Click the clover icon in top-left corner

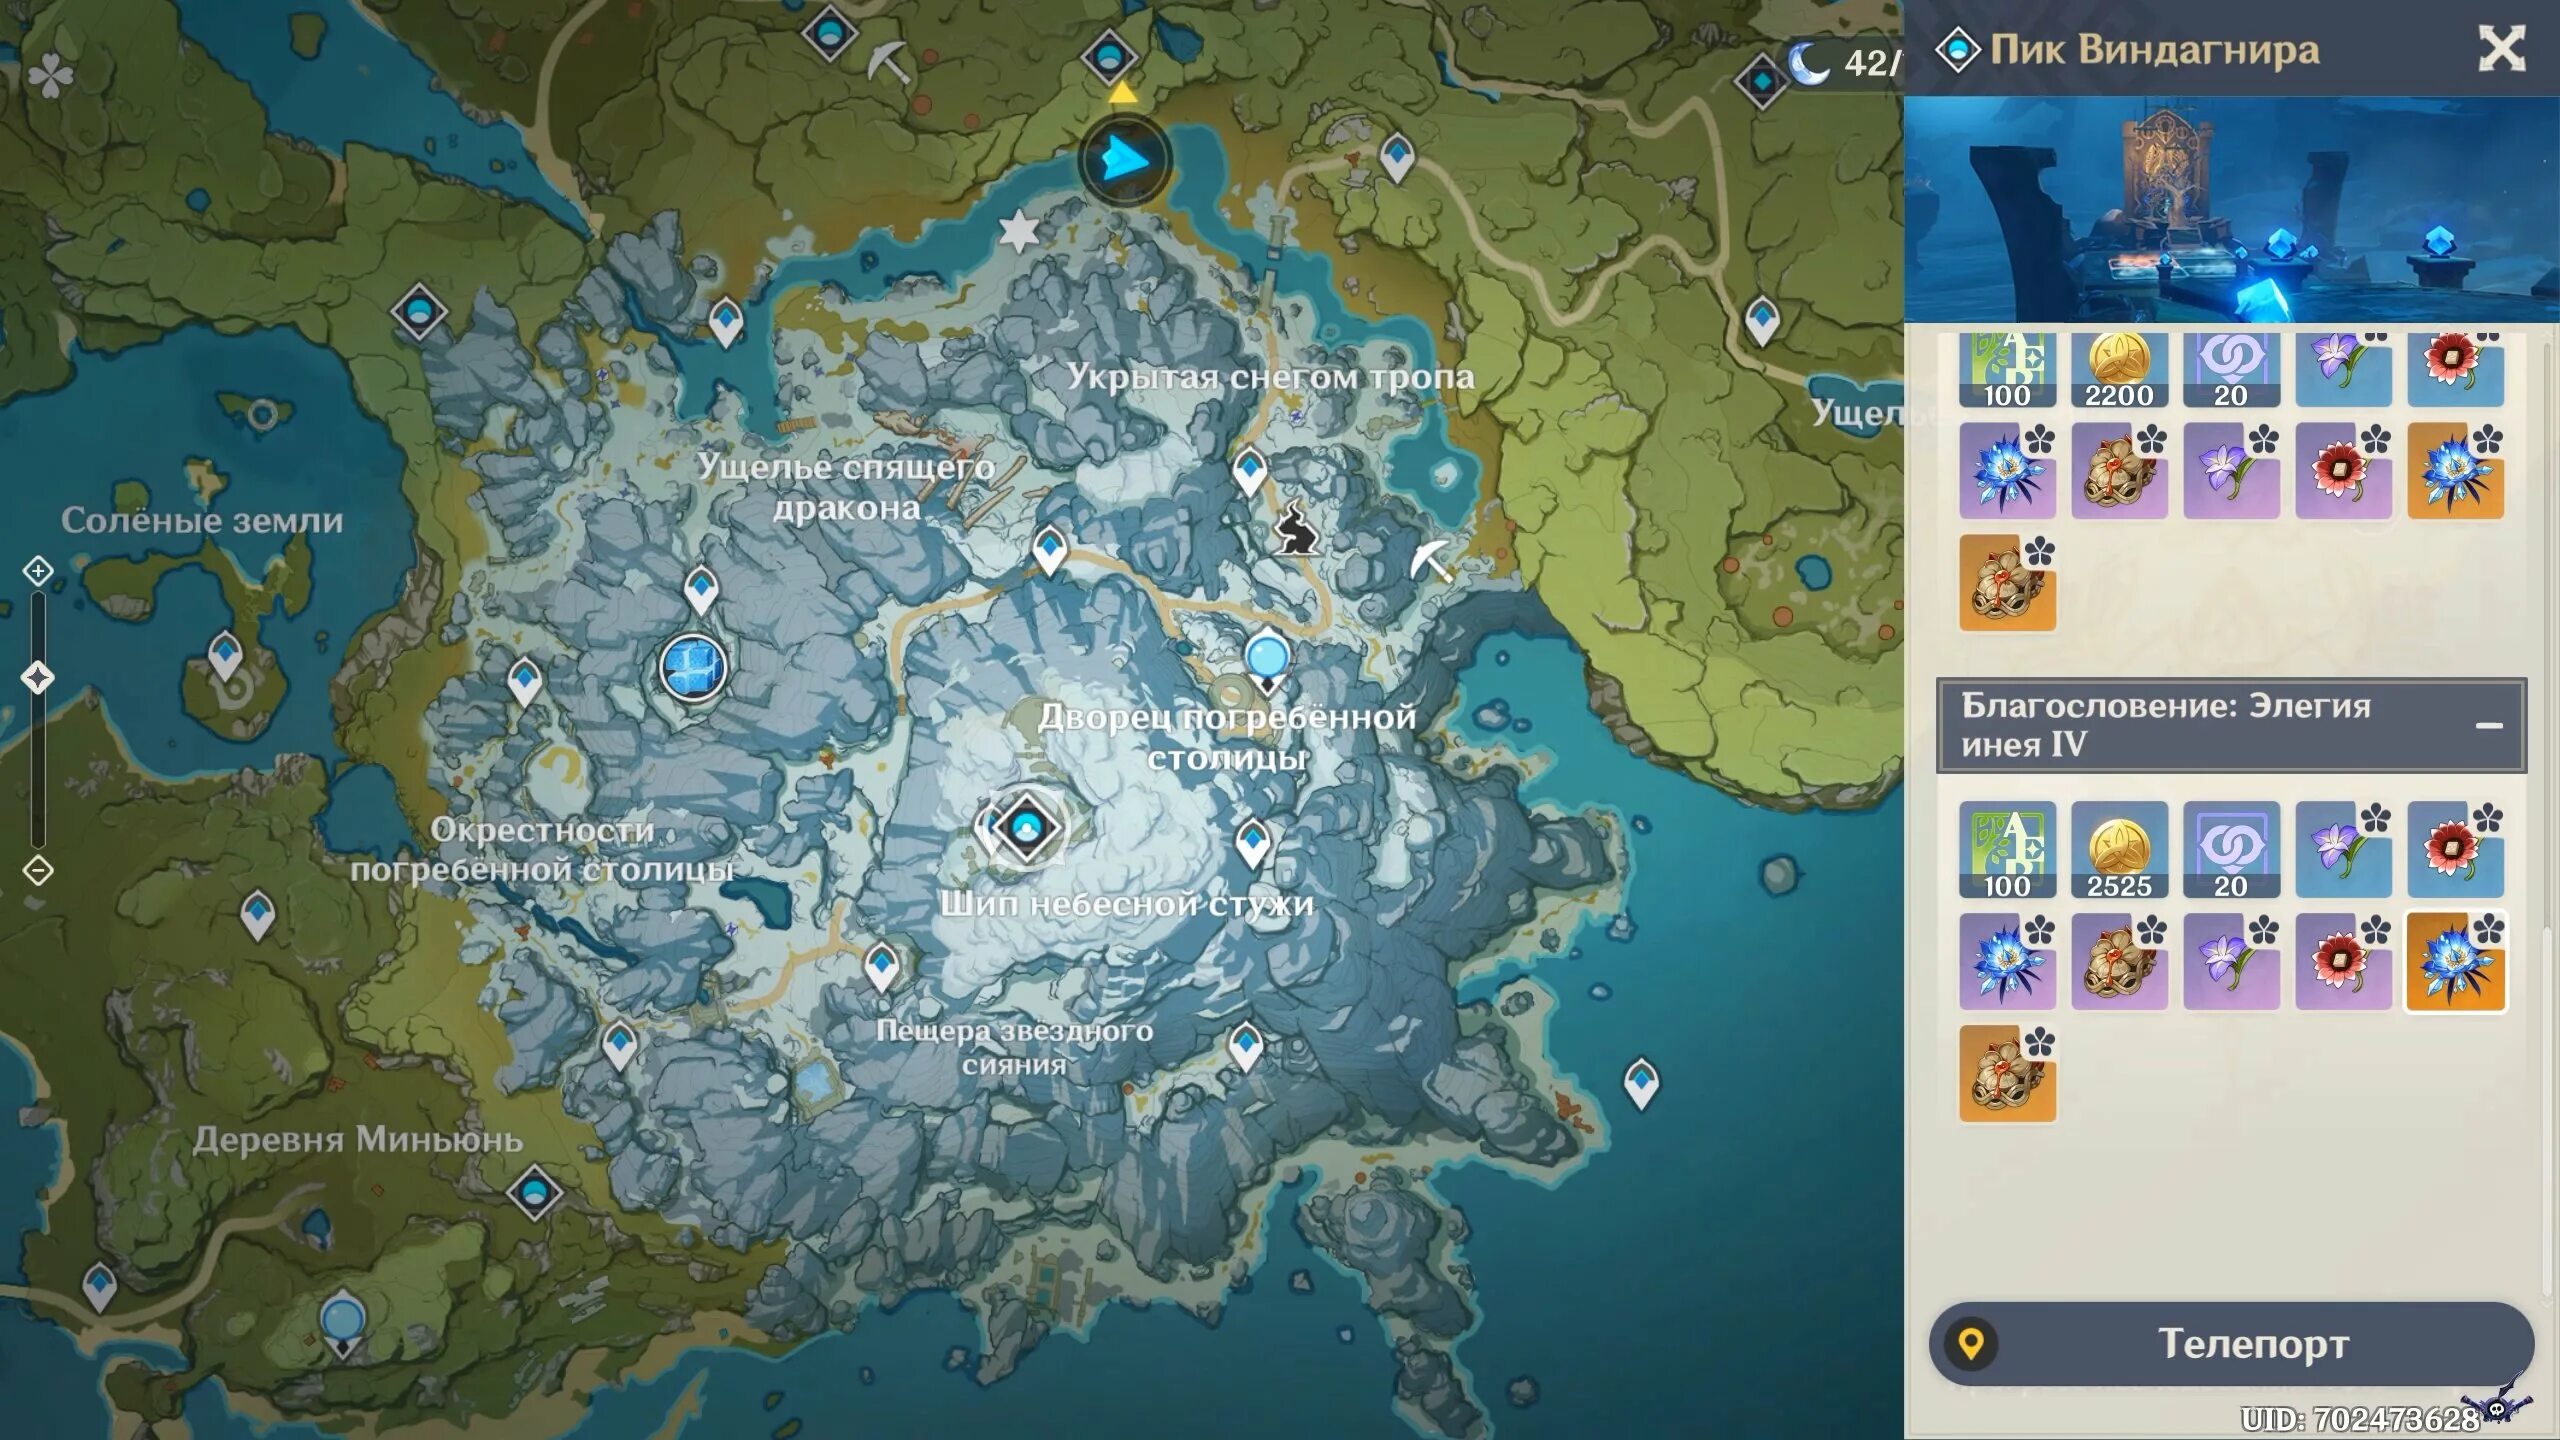tap(50, 75)
